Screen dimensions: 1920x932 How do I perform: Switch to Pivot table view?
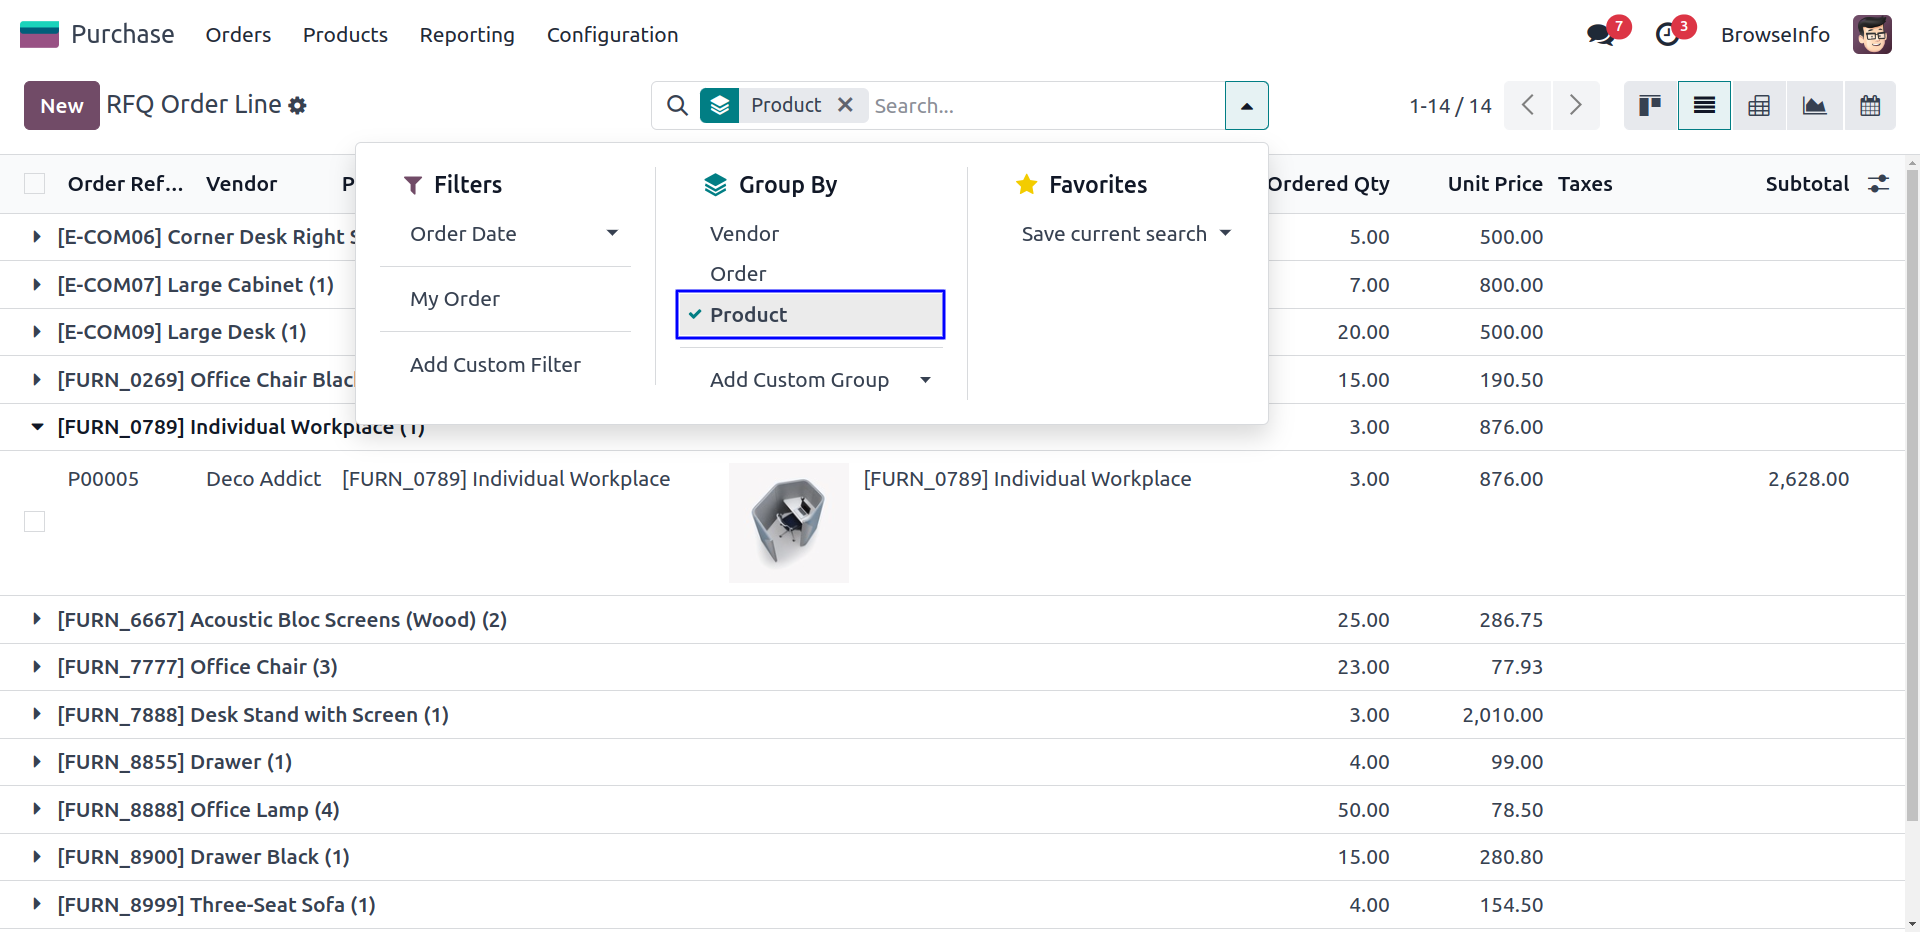pos(1759,105)
